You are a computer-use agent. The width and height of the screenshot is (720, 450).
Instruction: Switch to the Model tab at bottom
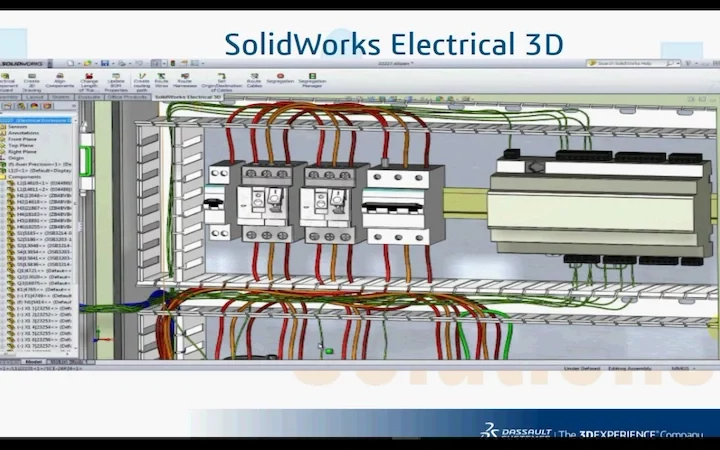click(x=34, y=362)
